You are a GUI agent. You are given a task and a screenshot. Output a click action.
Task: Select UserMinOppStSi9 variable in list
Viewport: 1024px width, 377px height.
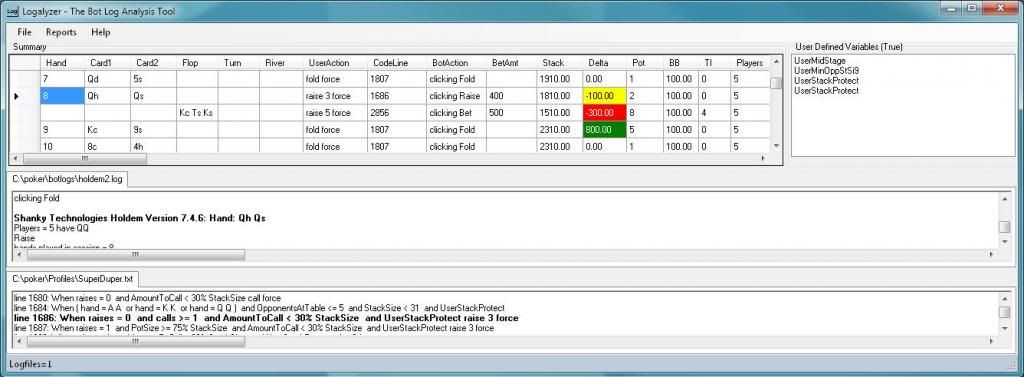tap(824, 71)
